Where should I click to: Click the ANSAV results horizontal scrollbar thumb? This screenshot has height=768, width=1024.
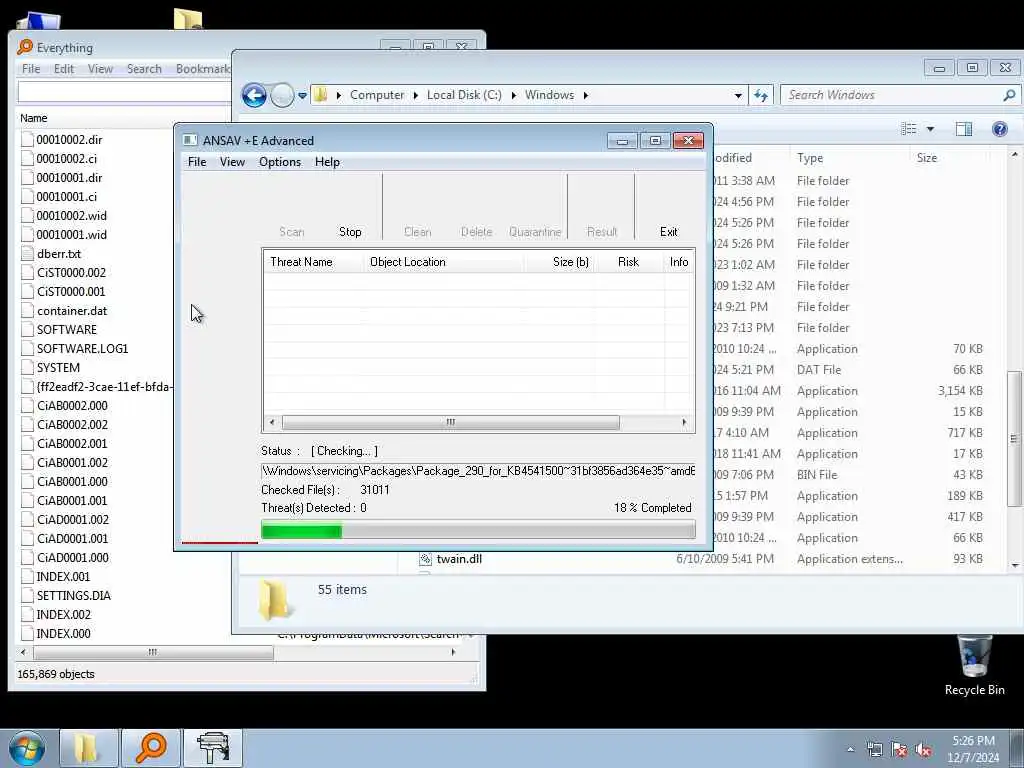(451, 423)
